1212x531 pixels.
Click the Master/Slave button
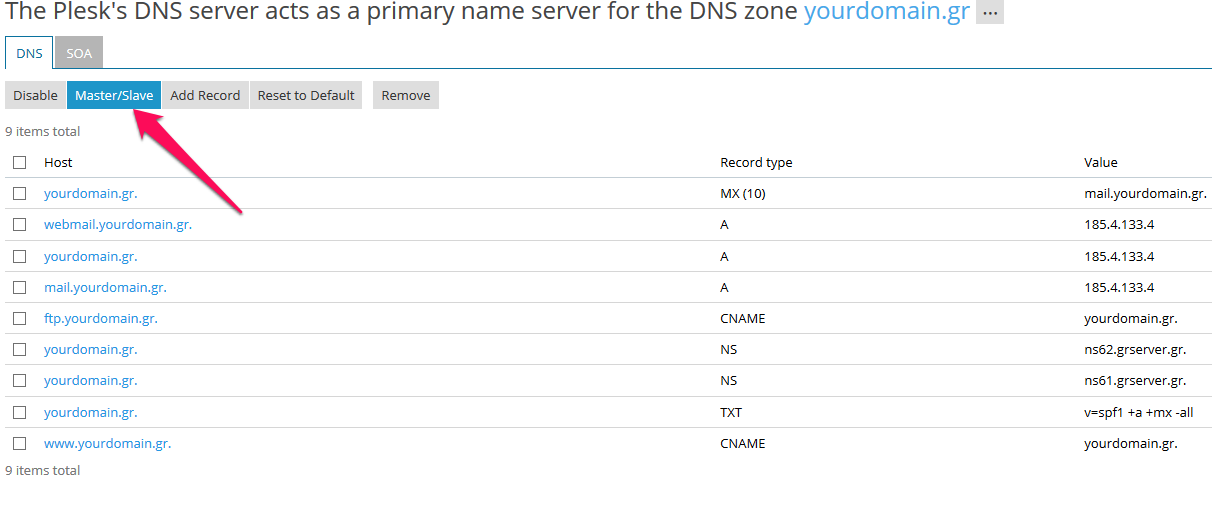pos(114,95)
